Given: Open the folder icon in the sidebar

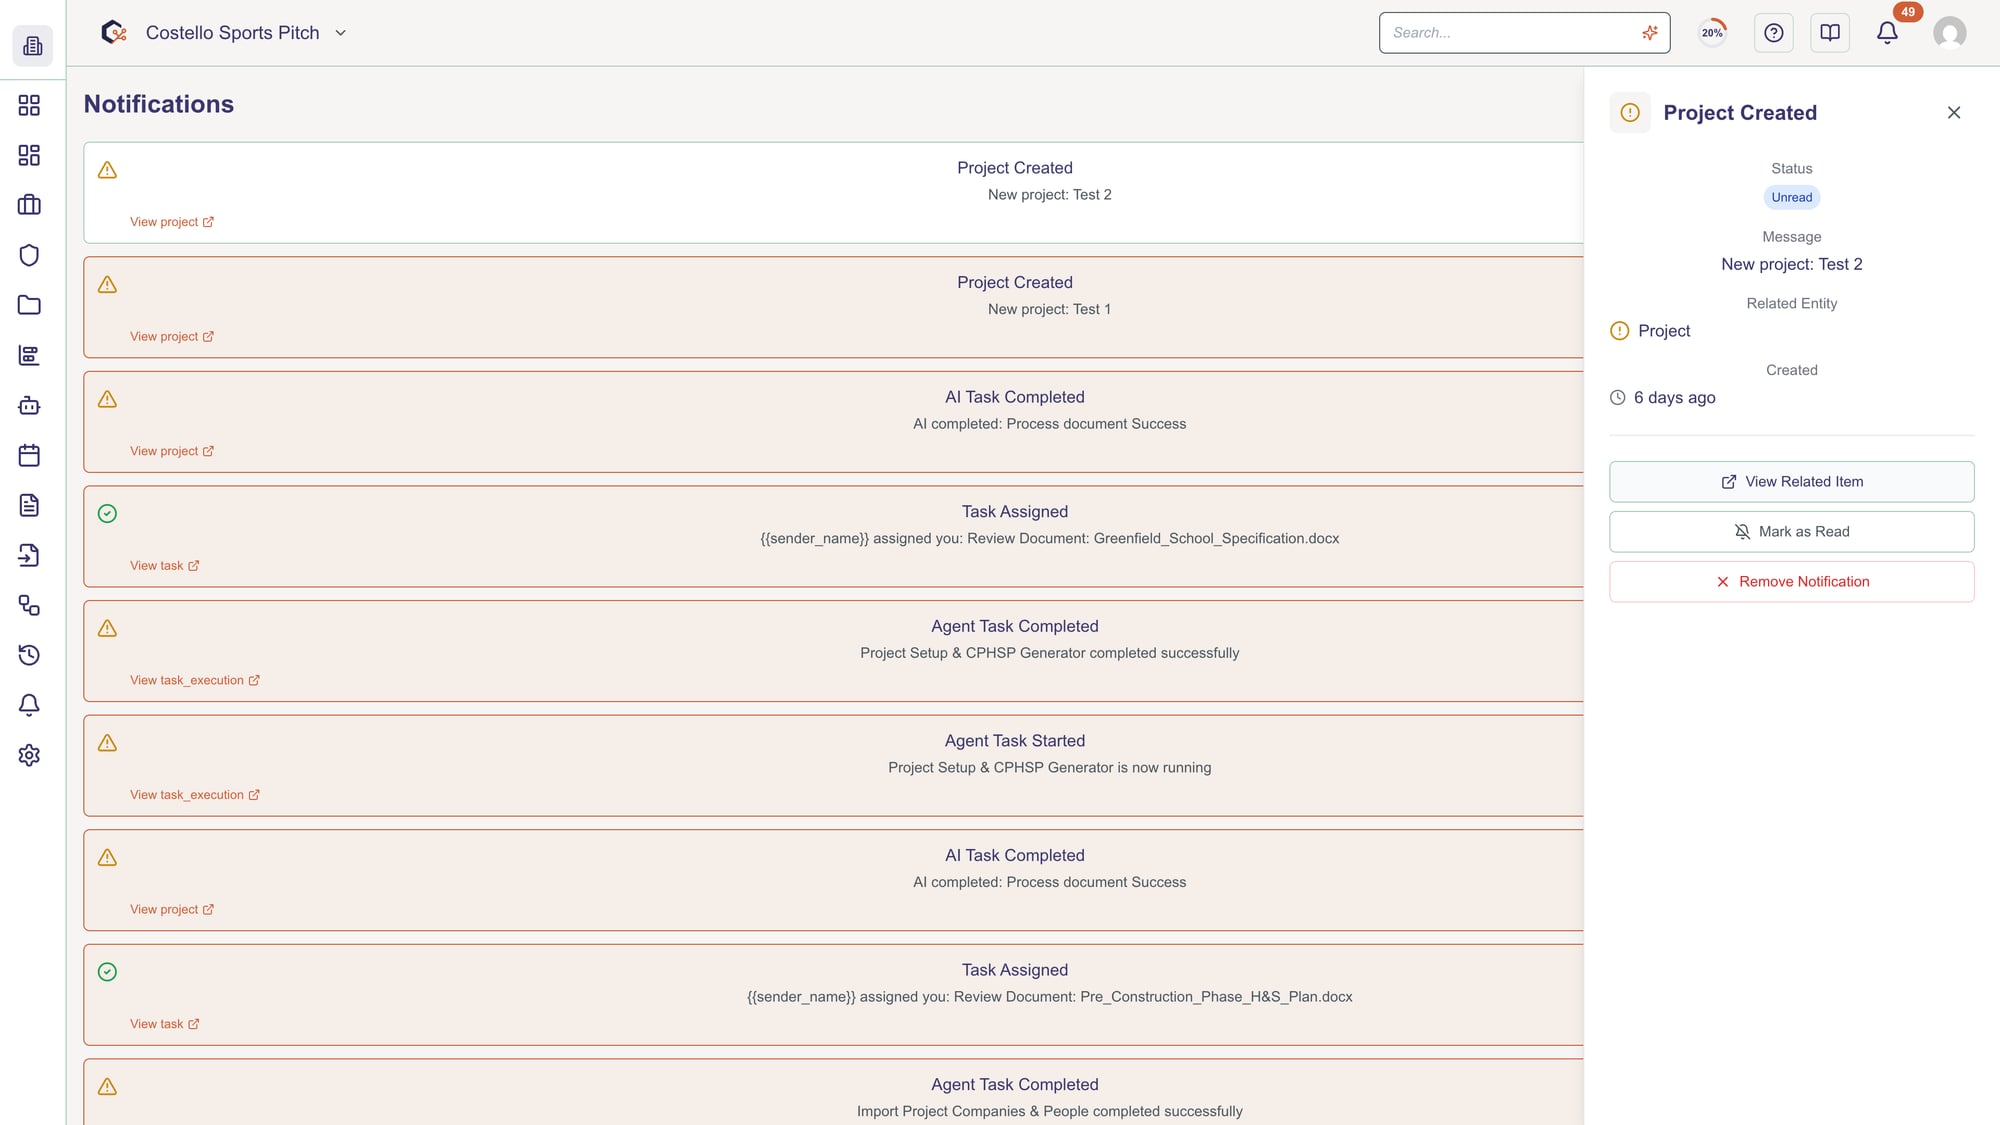Looking at the screenshot, I should (29, 305).
